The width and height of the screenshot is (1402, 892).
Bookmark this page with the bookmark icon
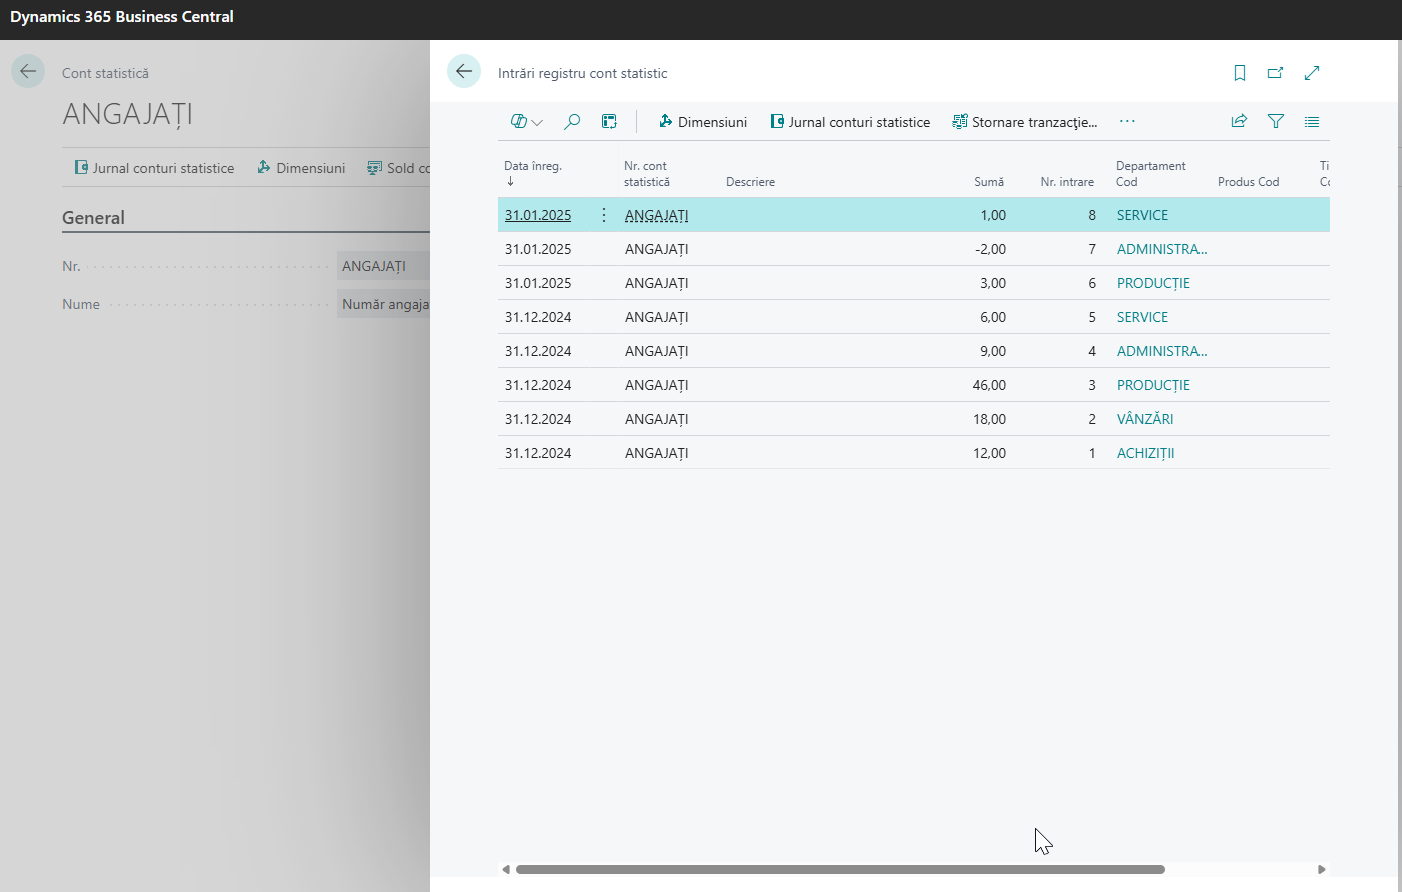pos(1240,73)
